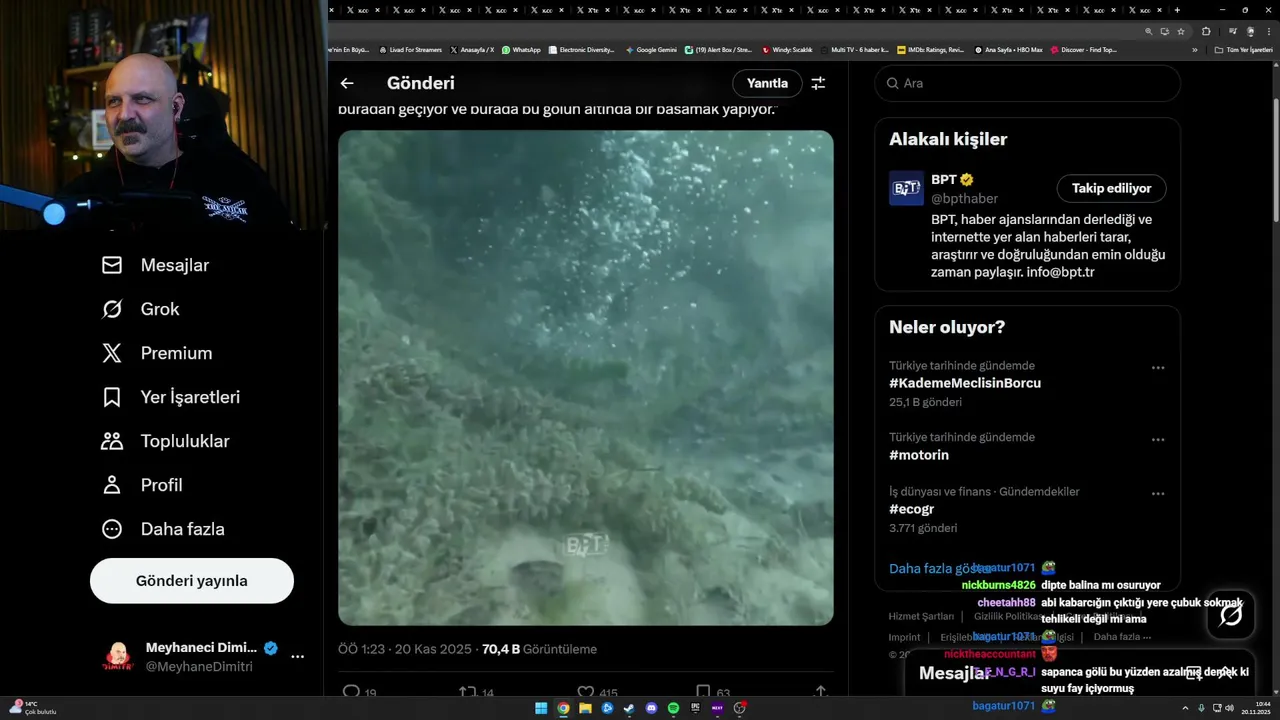Click the Gönderi yayınla button
Viewport: 1280px width, 720px height.
(x=192, y=581)
